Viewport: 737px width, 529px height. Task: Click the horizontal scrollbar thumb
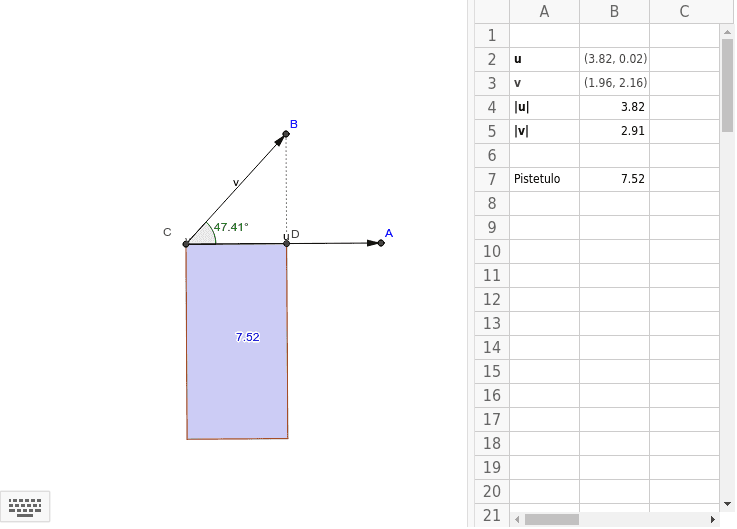[x=552, y=519]
